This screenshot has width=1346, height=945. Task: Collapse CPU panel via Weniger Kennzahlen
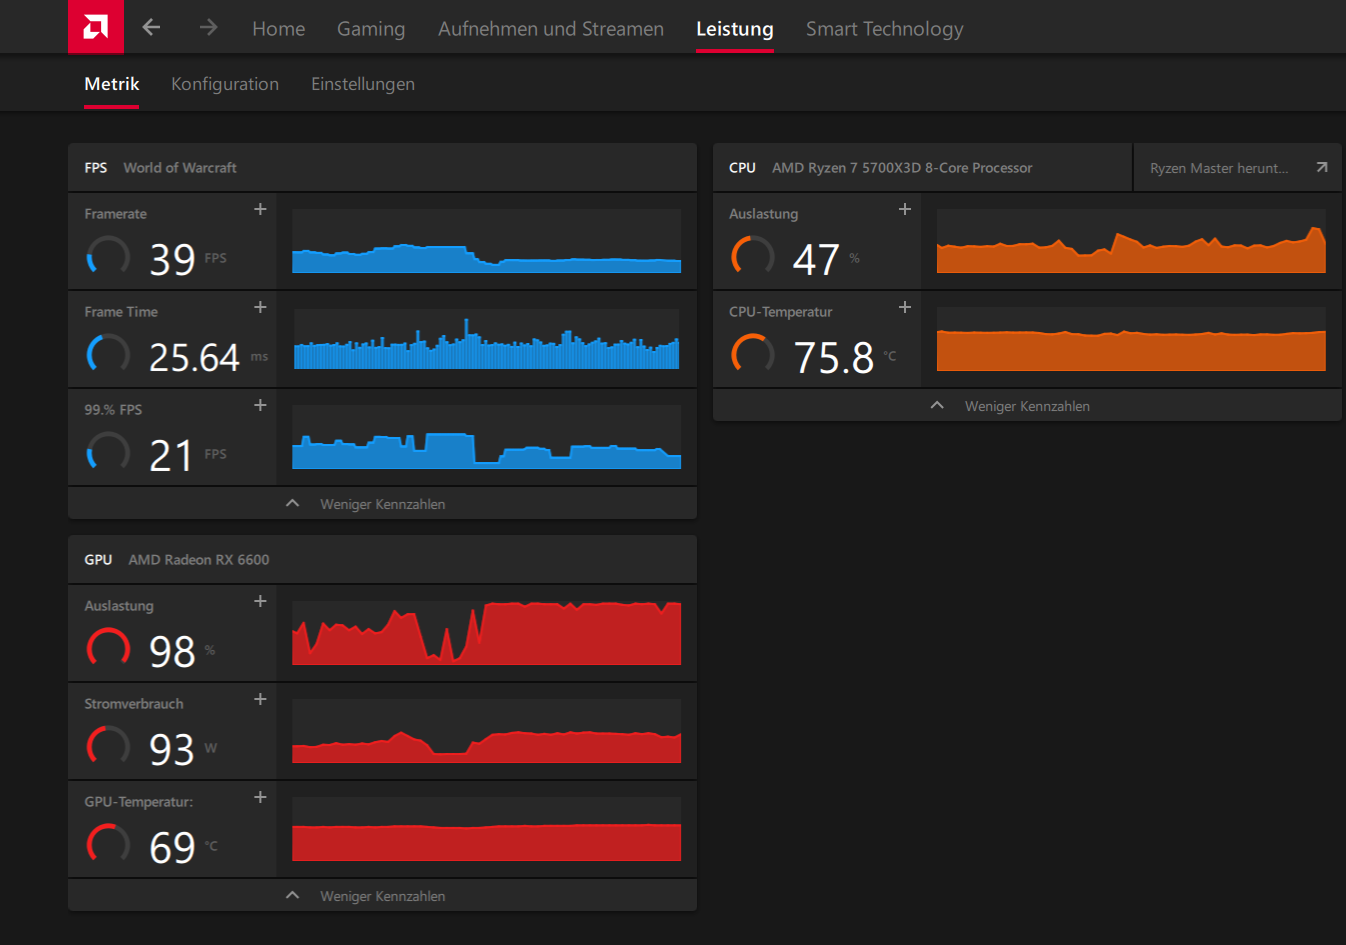(x=1027, y=406)
